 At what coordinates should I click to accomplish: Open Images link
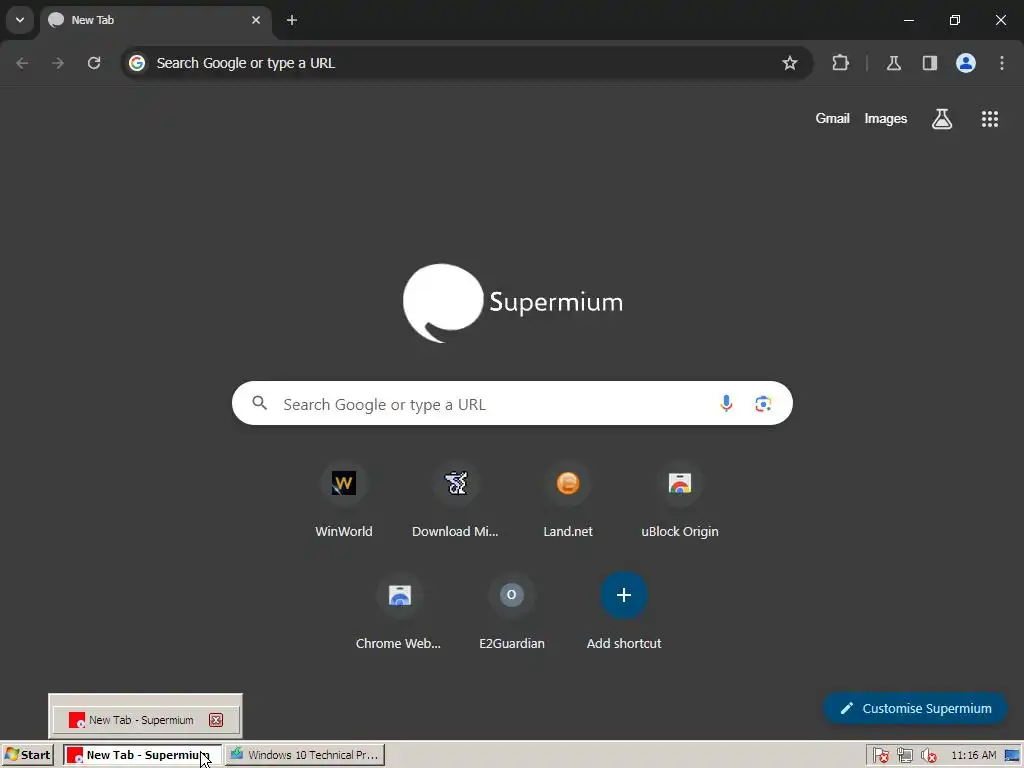(886, 118)
